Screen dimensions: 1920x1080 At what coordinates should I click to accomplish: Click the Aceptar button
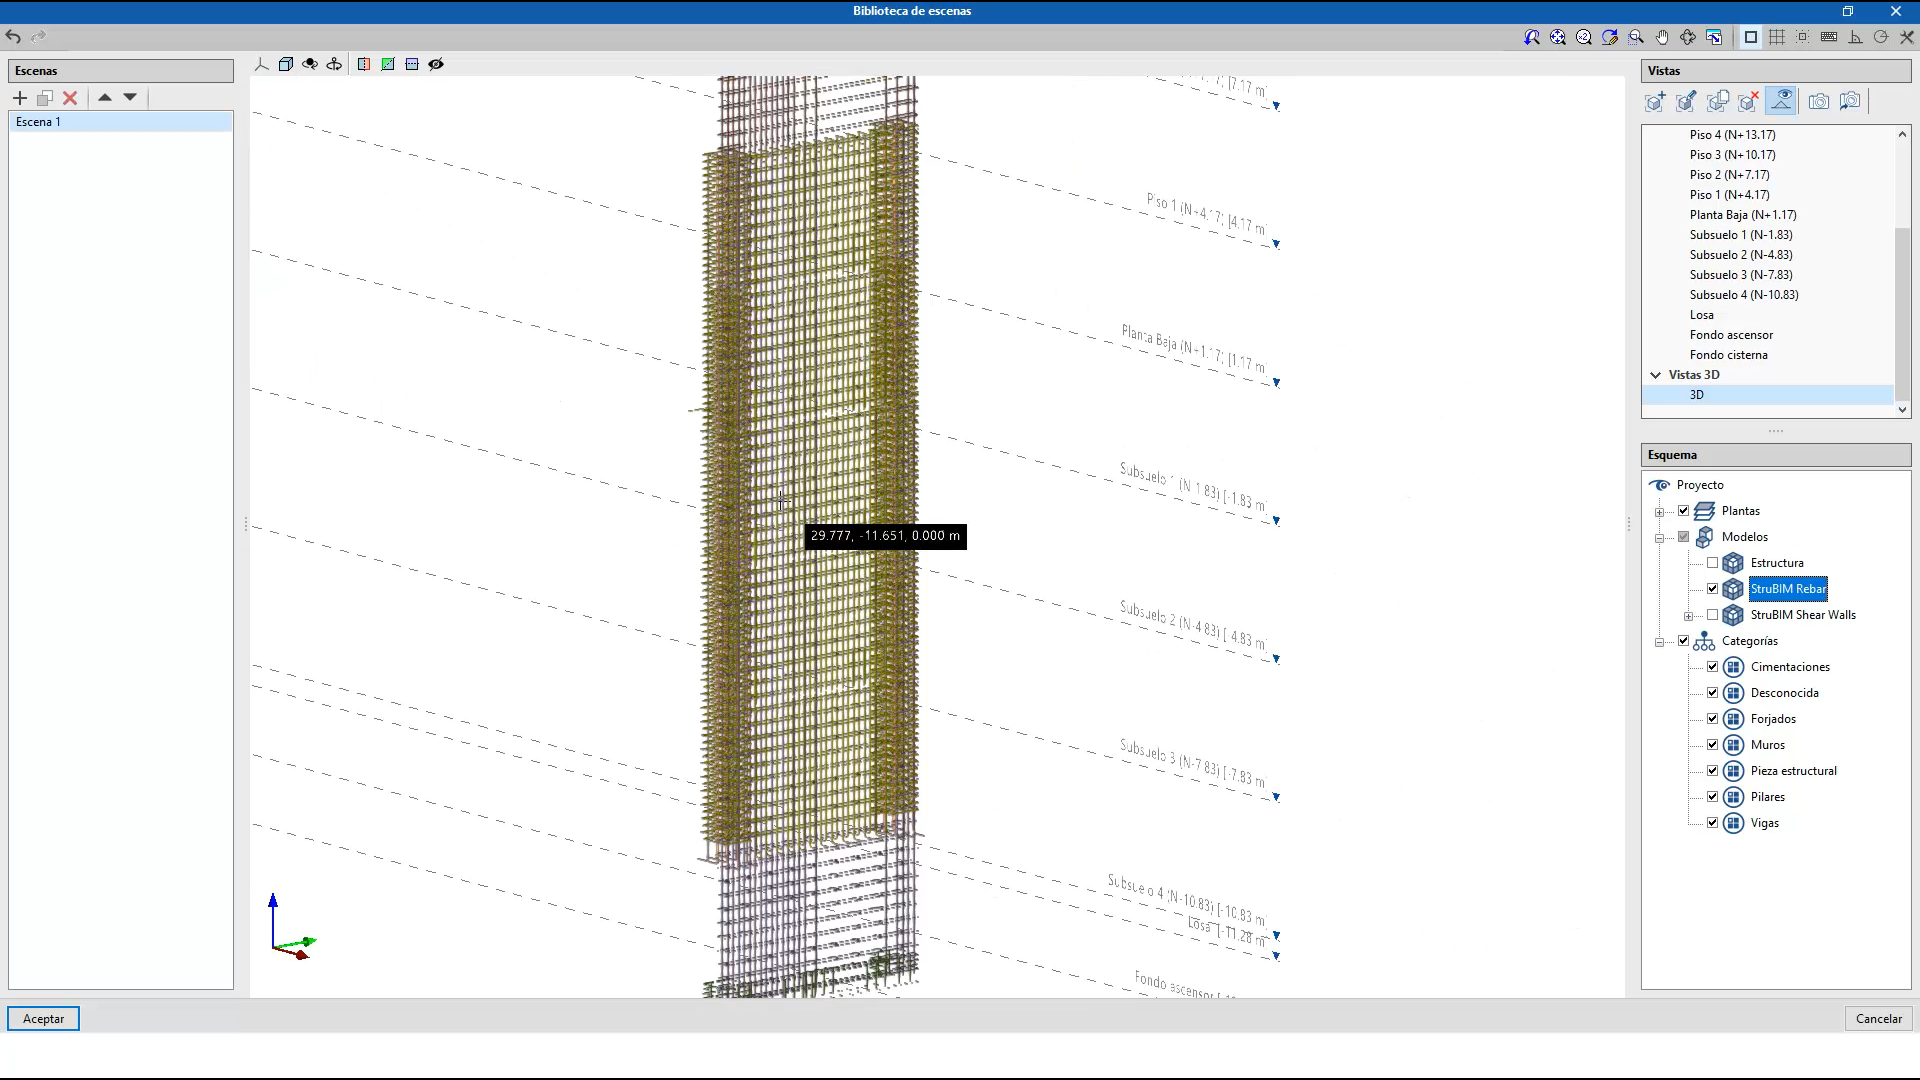click(x=43, y=1019)
